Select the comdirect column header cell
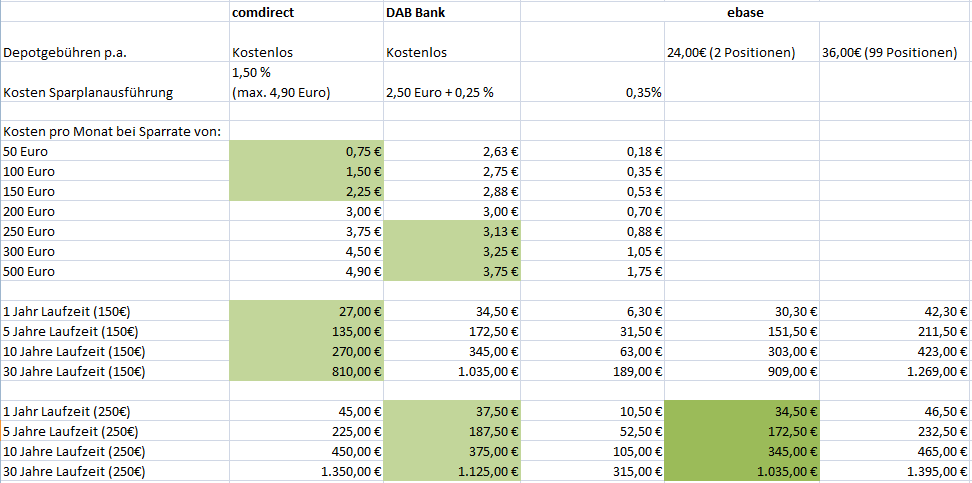This screenshot has height=483, width=972. coord(306,12)
